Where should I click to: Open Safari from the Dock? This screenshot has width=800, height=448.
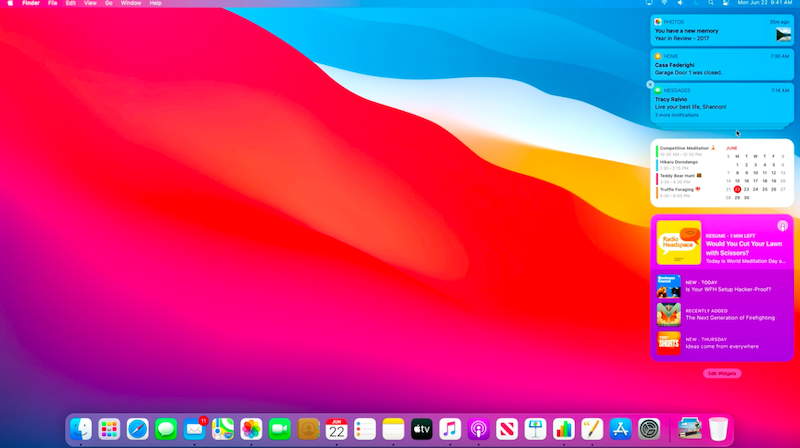(x=138, y=429)
